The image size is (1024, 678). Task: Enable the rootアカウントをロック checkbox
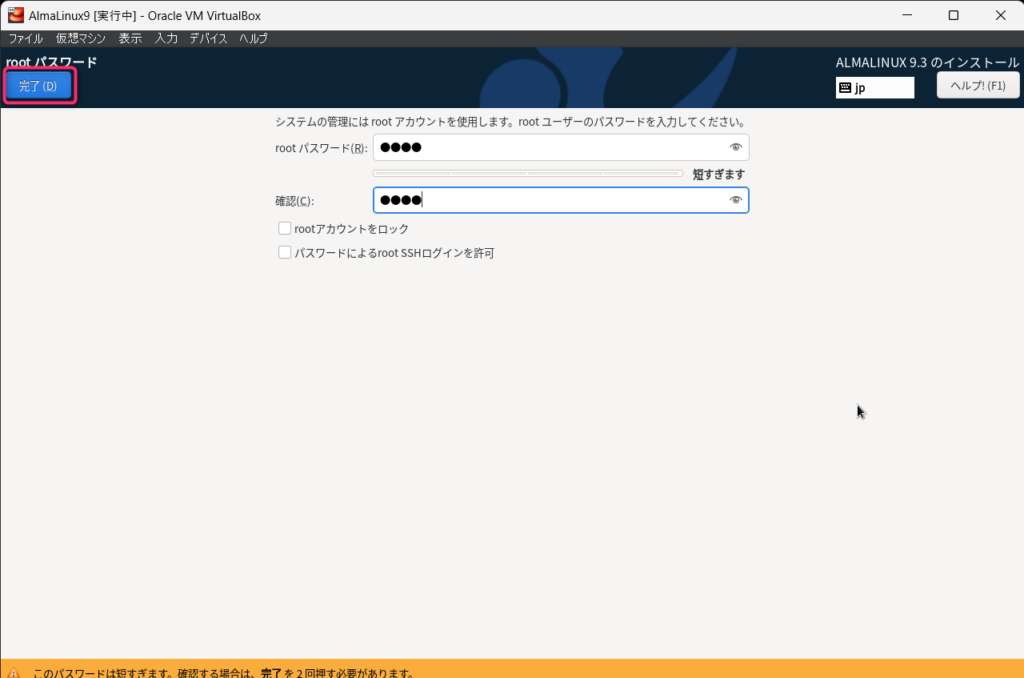[x=285, y=229]
